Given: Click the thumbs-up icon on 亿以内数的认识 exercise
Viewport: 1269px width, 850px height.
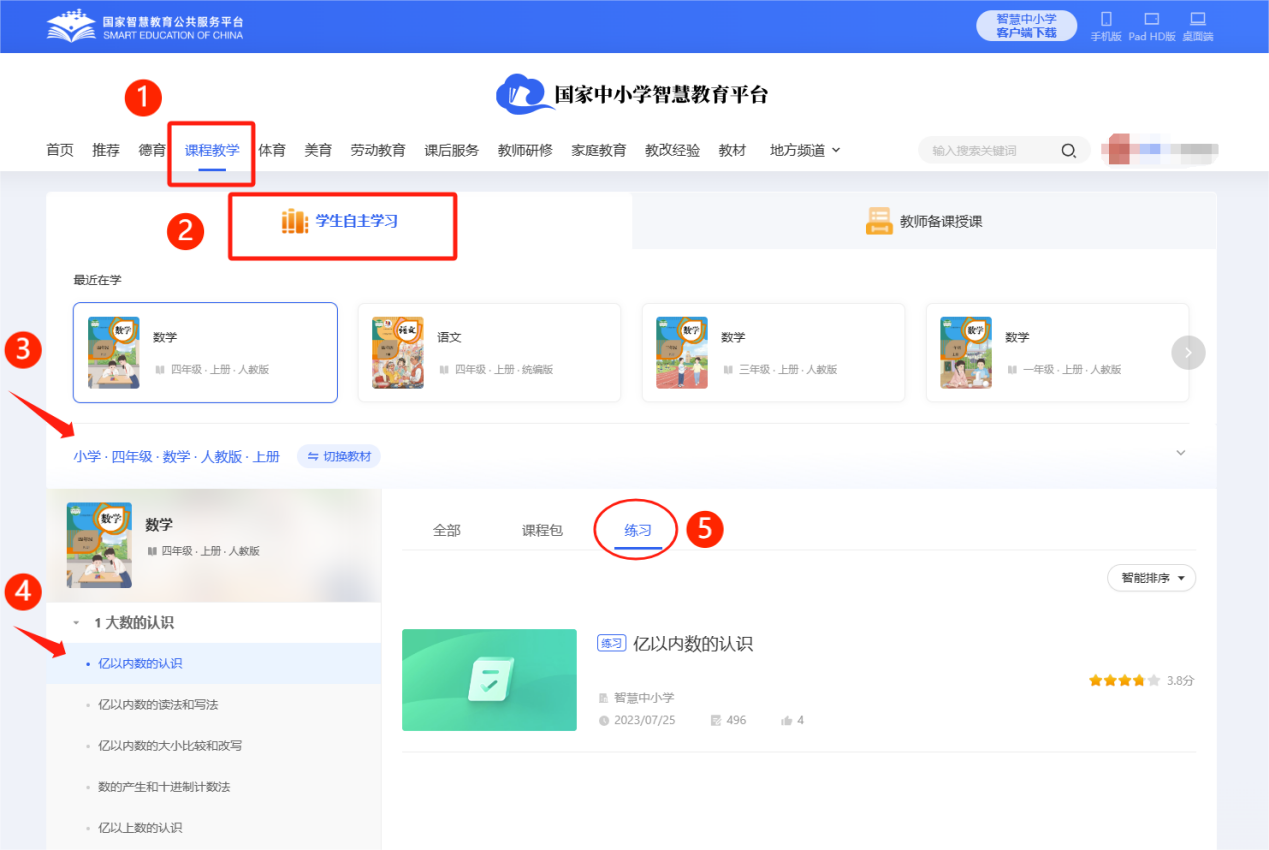Looking at the screenshot, I should coord(785,719).
